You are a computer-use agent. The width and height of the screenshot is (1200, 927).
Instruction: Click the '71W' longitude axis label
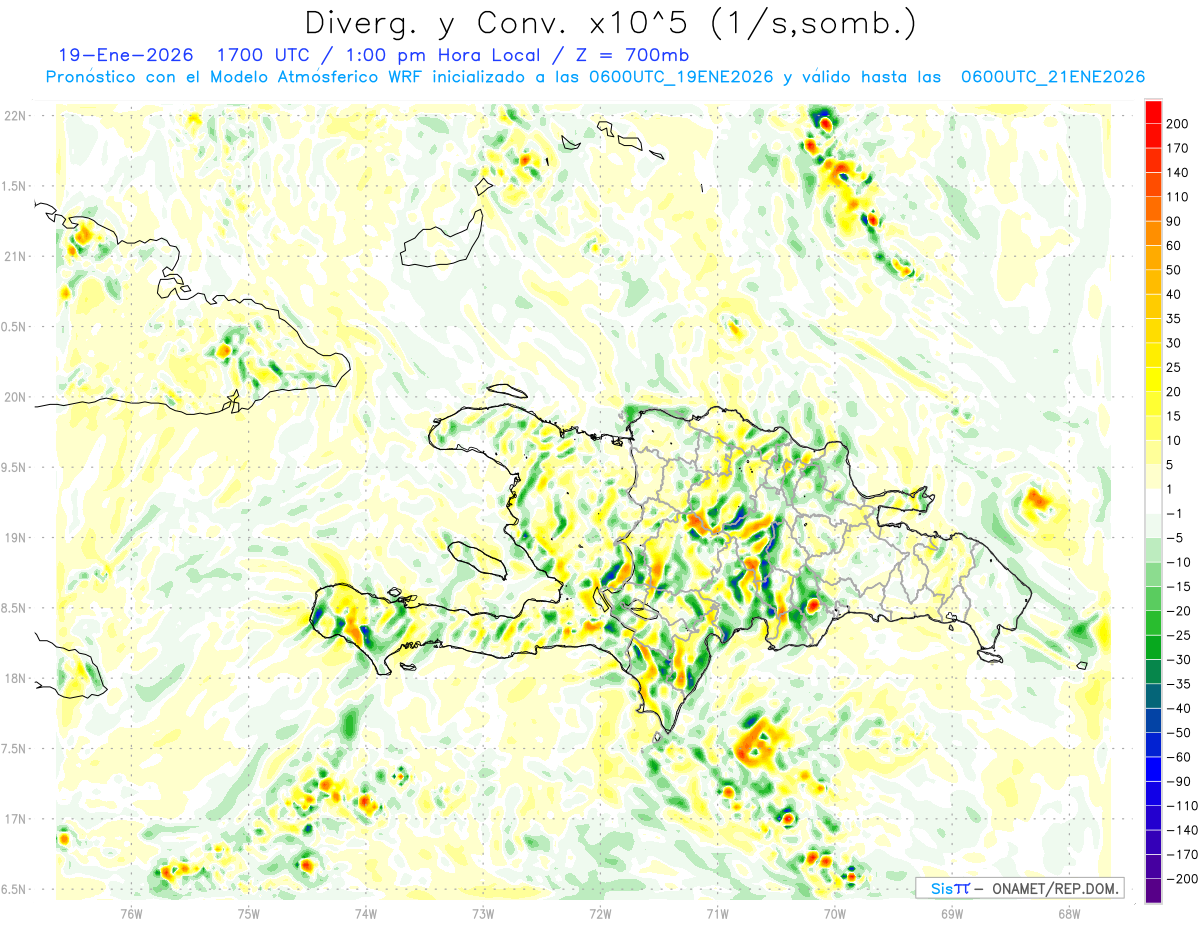coord(717,912)
